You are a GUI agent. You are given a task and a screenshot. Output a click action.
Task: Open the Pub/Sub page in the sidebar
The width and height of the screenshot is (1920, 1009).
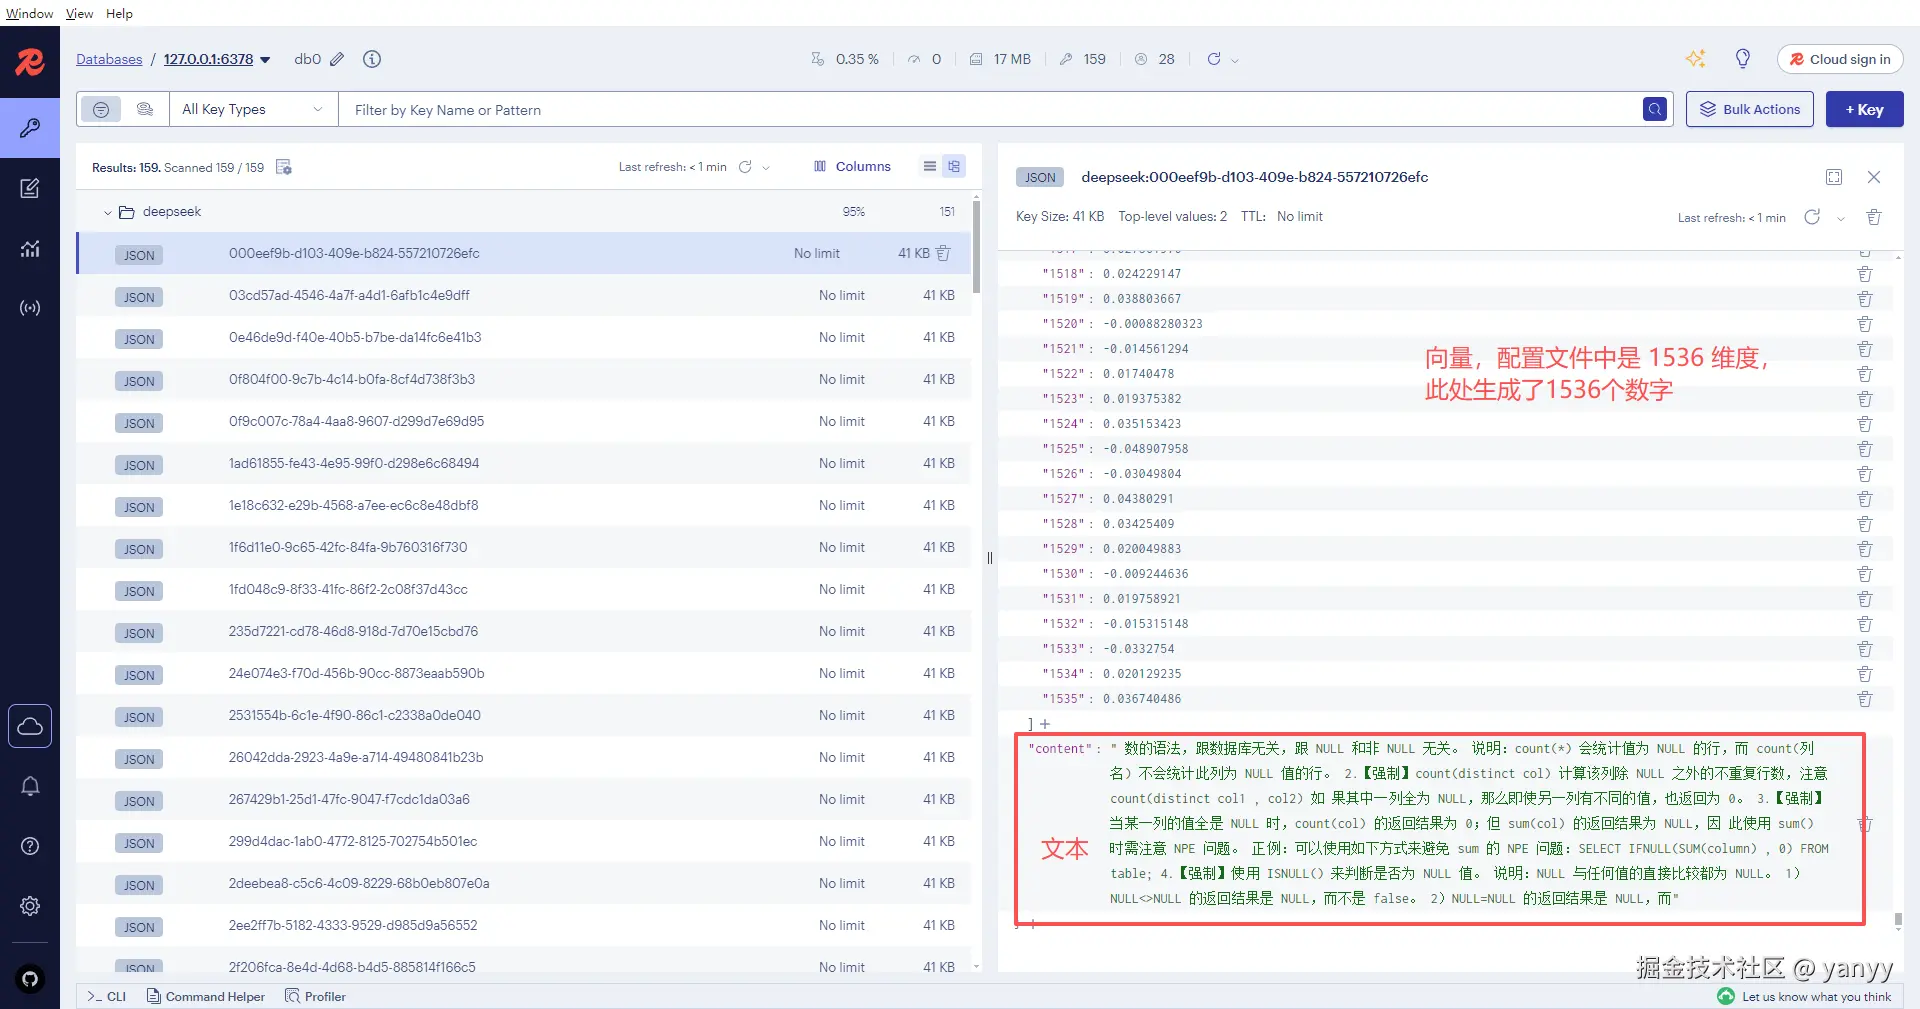coord(30,308)
